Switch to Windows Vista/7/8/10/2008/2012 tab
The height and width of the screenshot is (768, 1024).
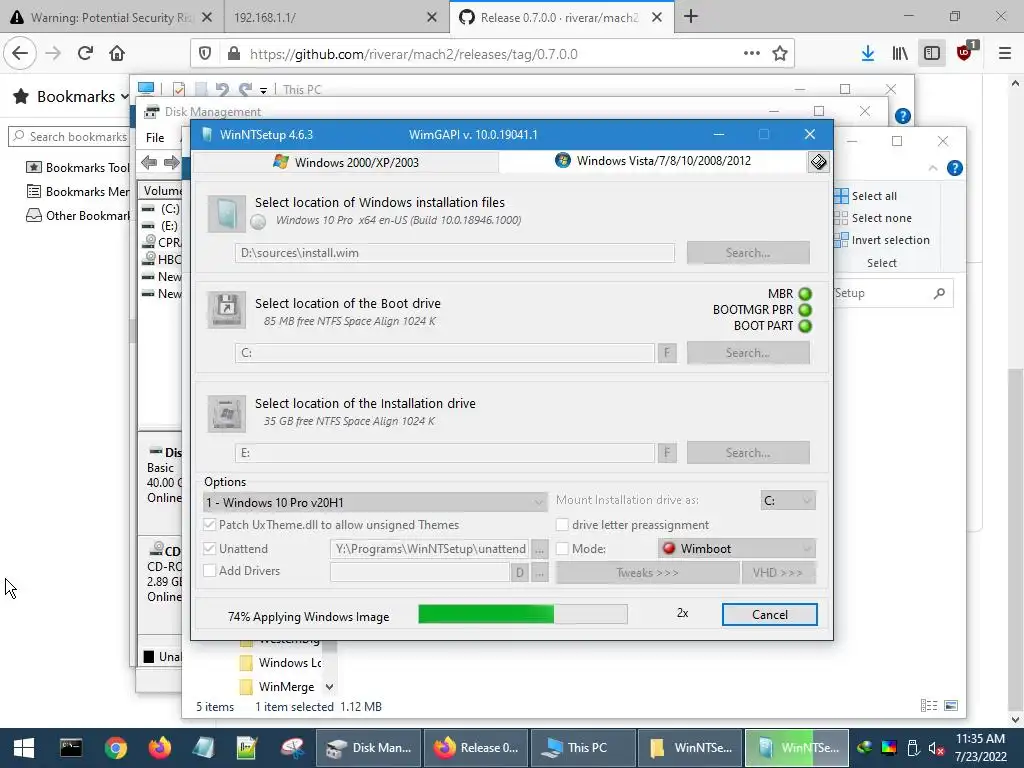point(653,161)
